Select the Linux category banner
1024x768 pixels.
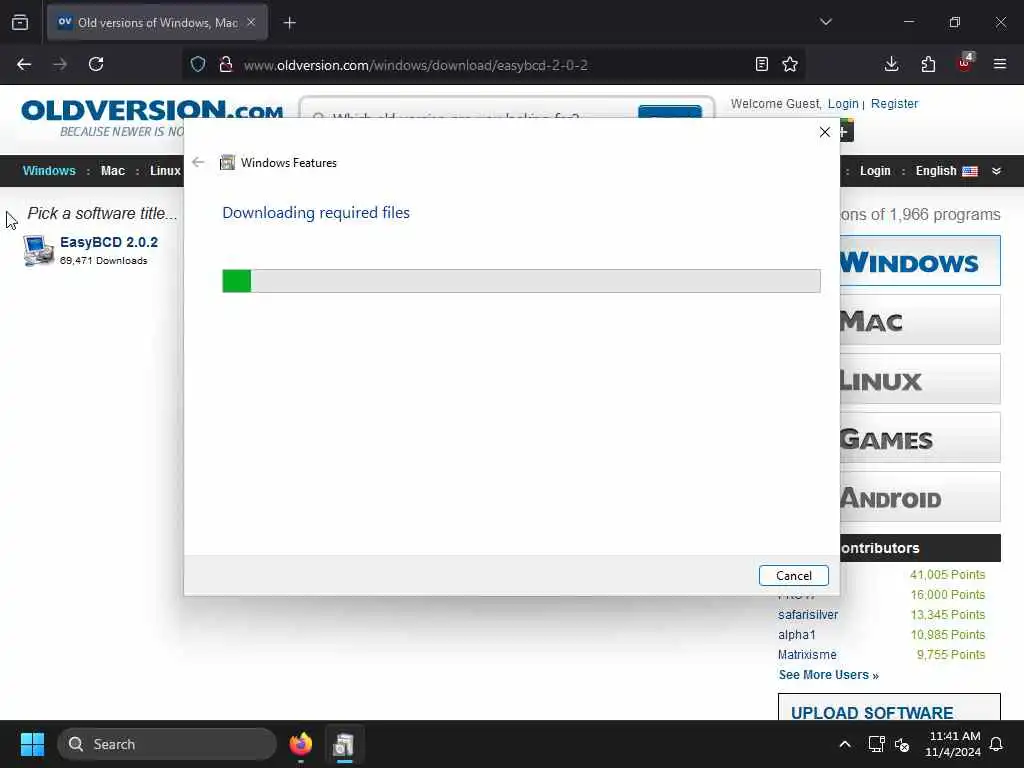pos(920,378)
